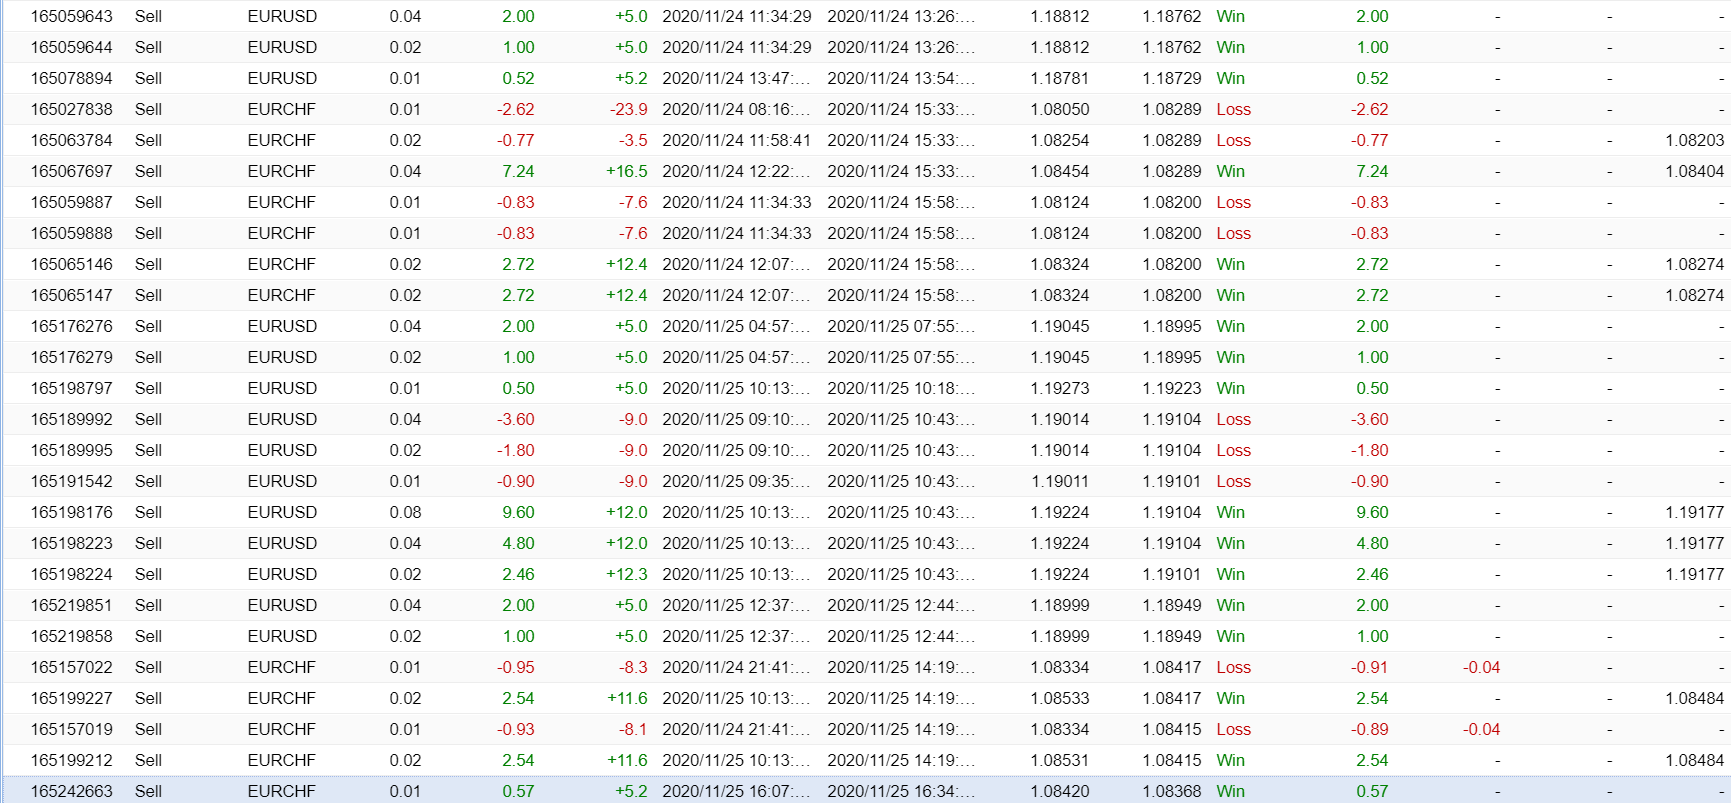Viewport: 1731px width, 803px height.
Task: Click open time 2020/11/25 09:35
Action: point(737,481)
